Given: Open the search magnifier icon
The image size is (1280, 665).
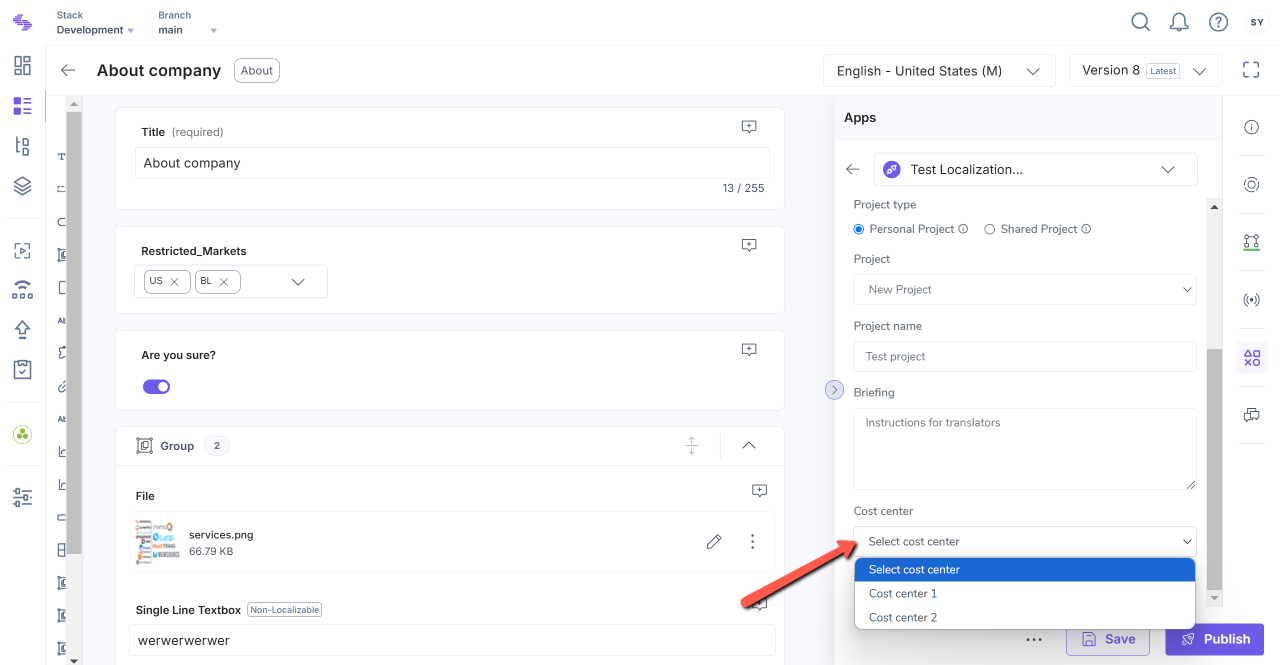Looking at the screenshot, I should tap(1140, 22).
